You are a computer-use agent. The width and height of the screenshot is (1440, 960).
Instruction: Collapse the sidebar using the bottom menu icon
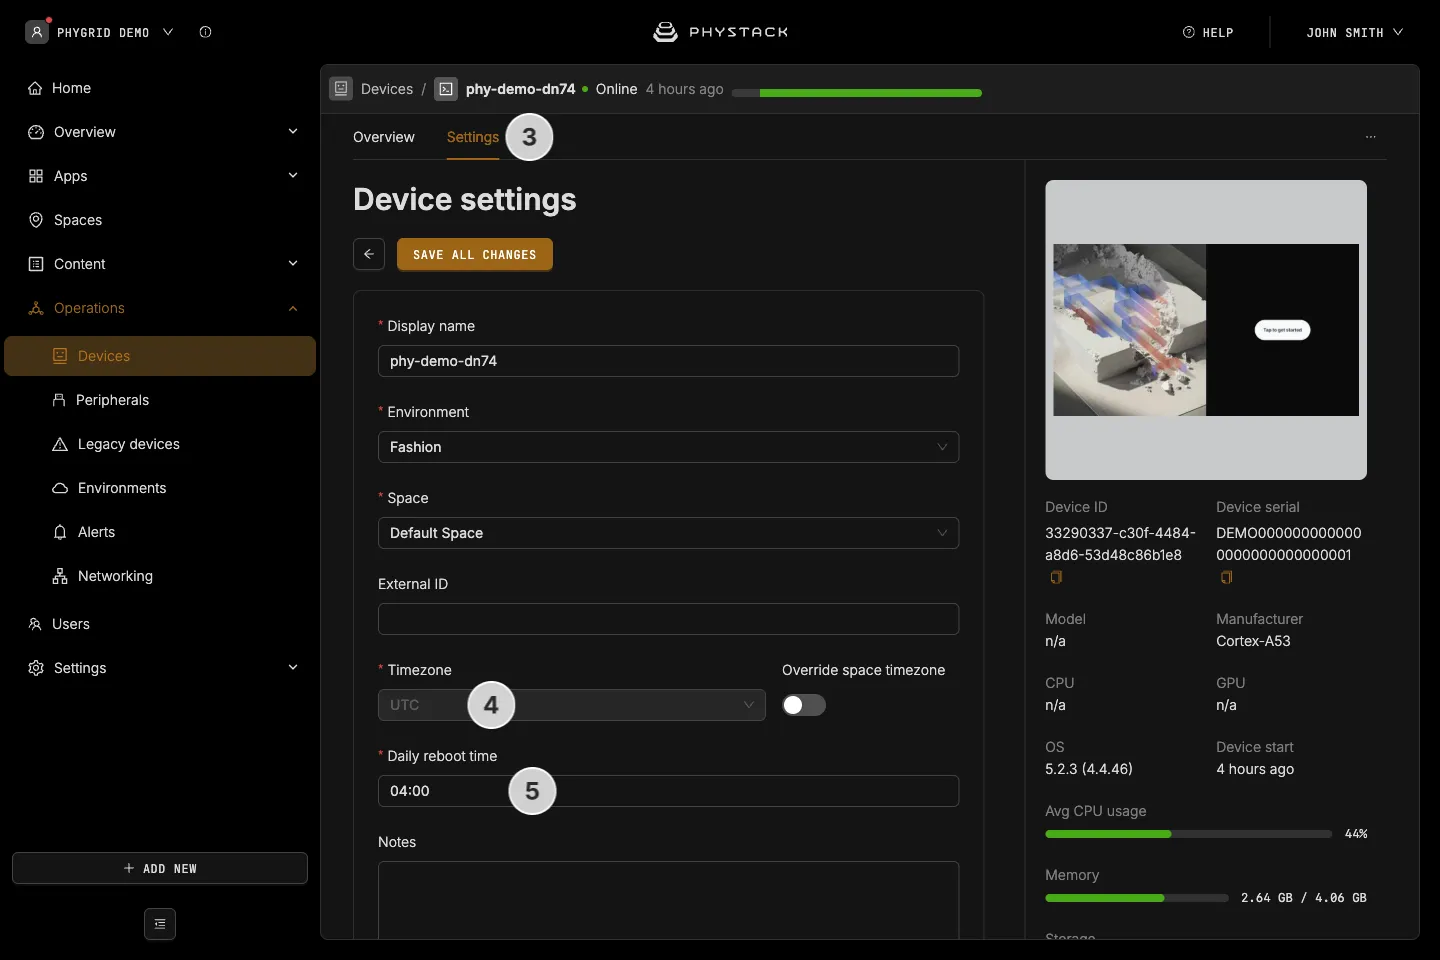(160, 924)
